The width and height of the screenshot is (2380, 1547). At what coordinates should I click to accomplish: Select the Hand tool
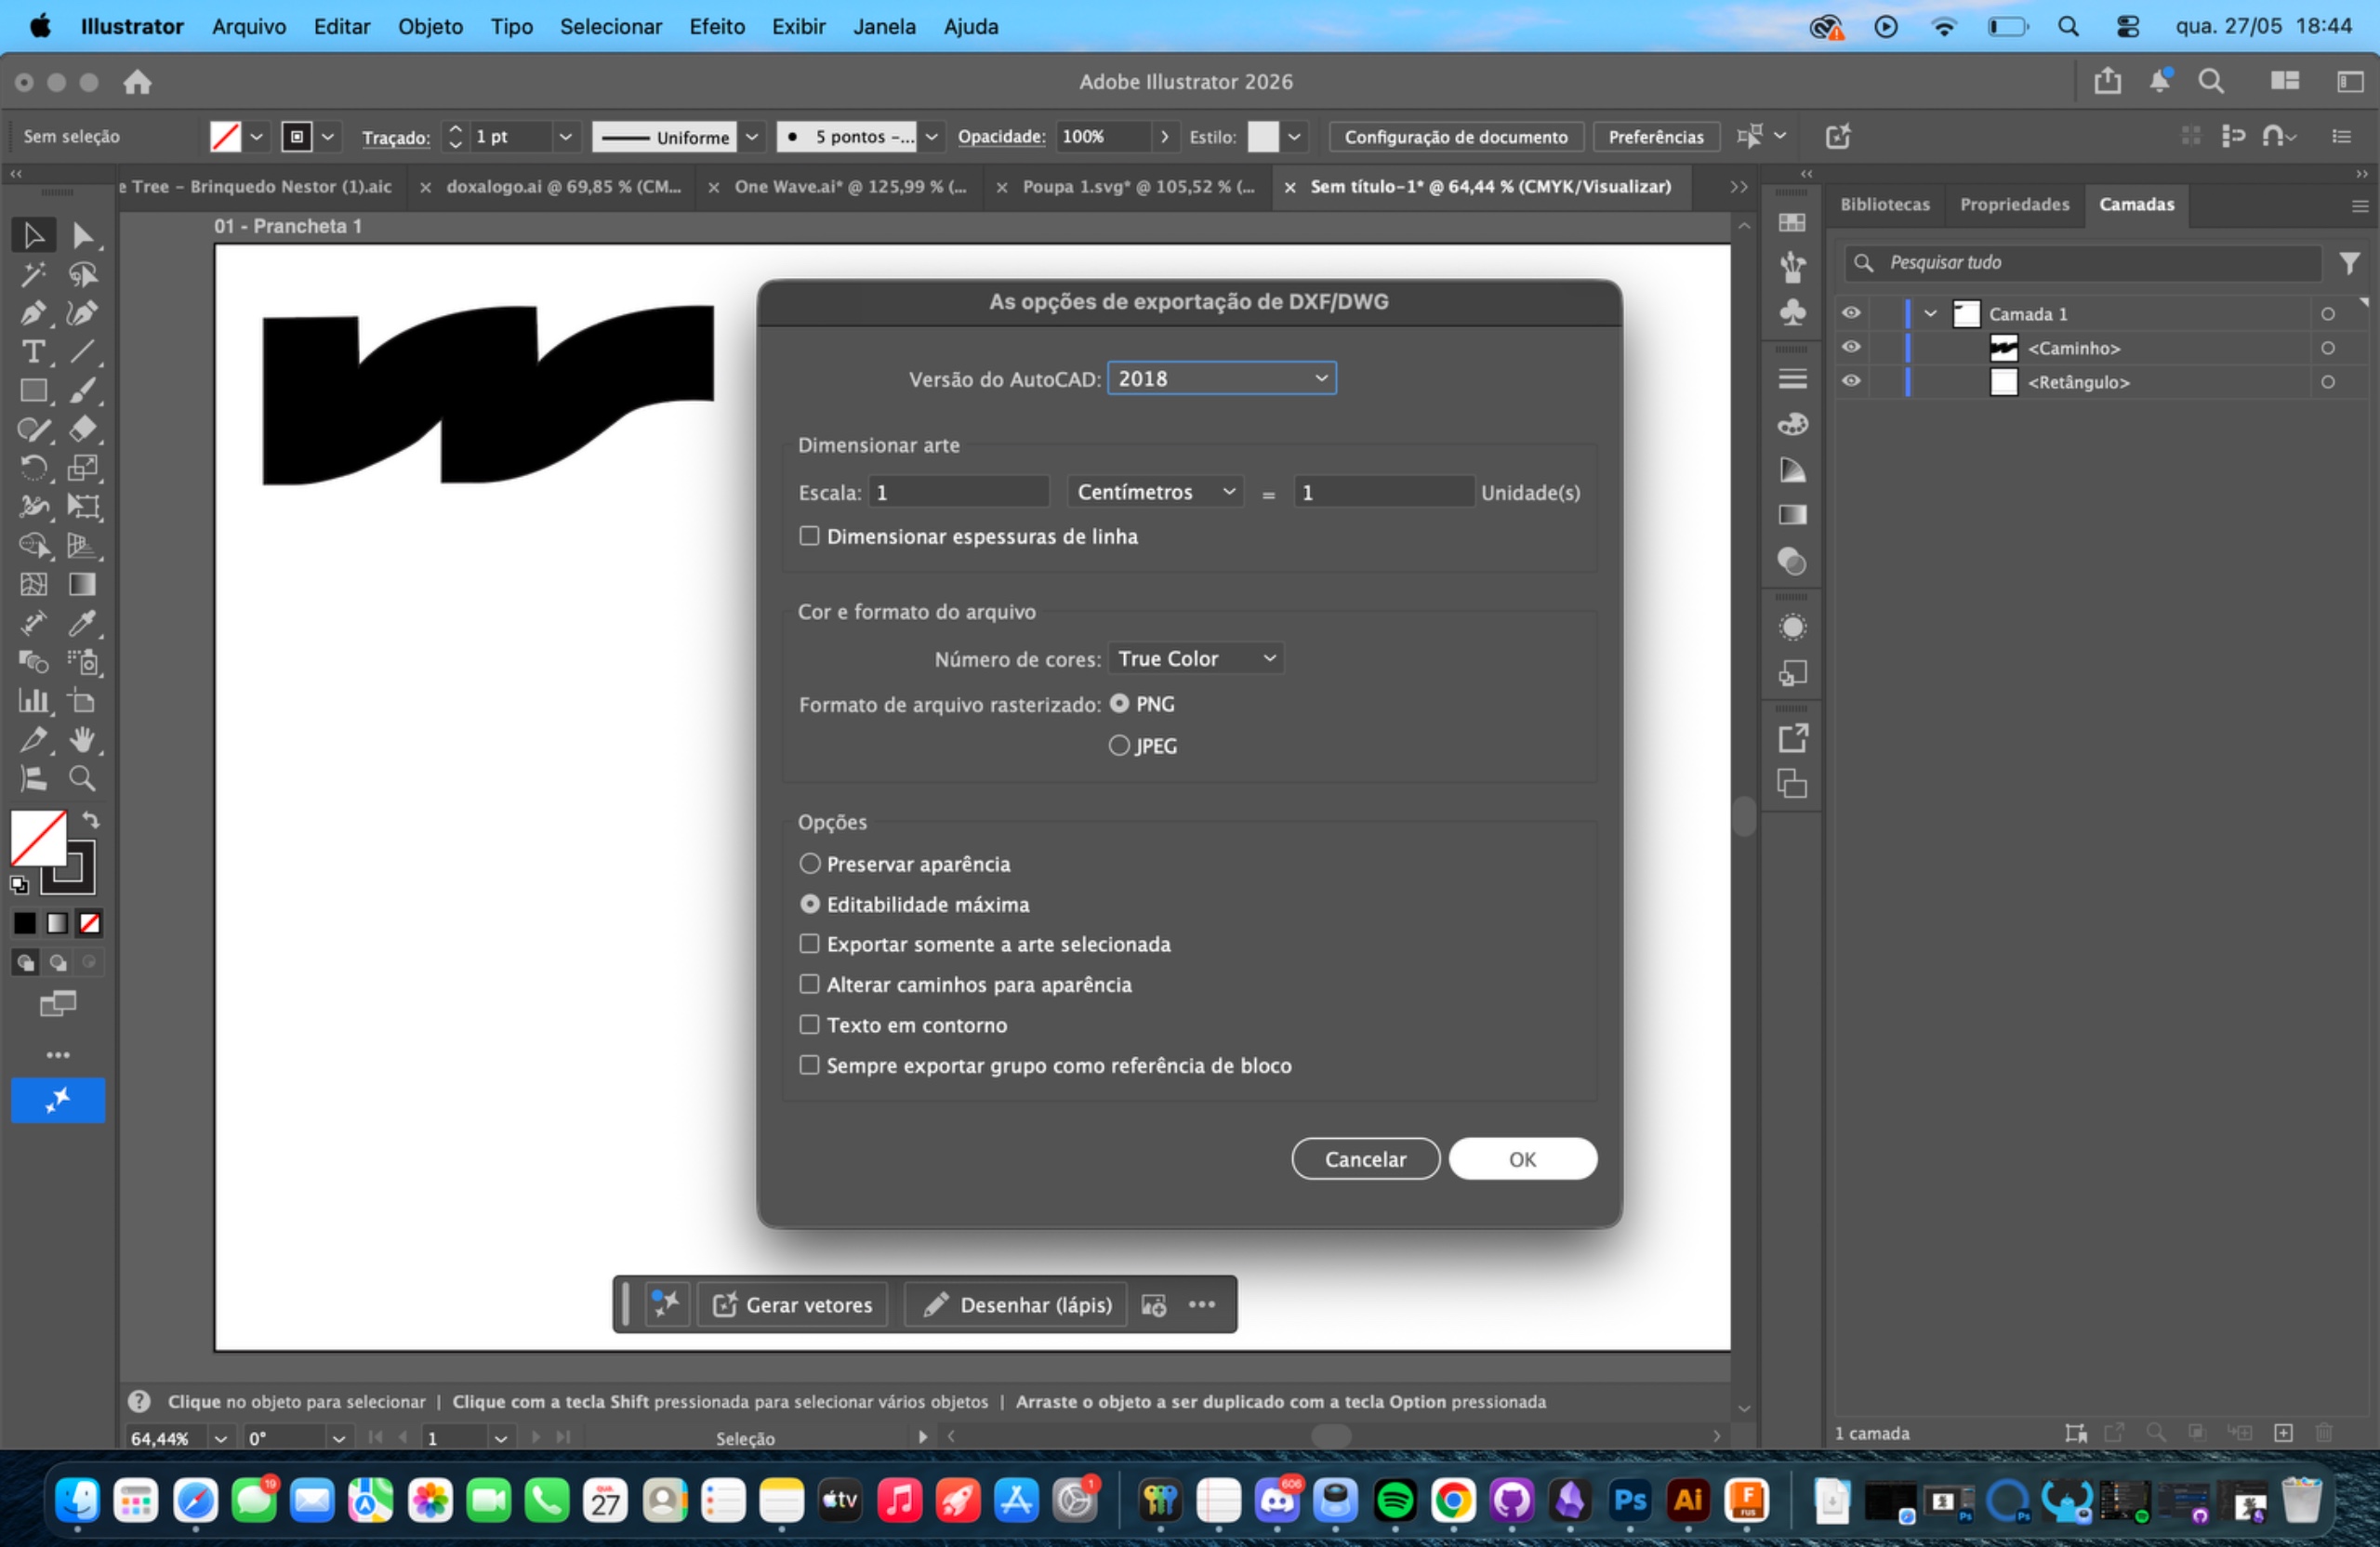(x=83, y=740)
